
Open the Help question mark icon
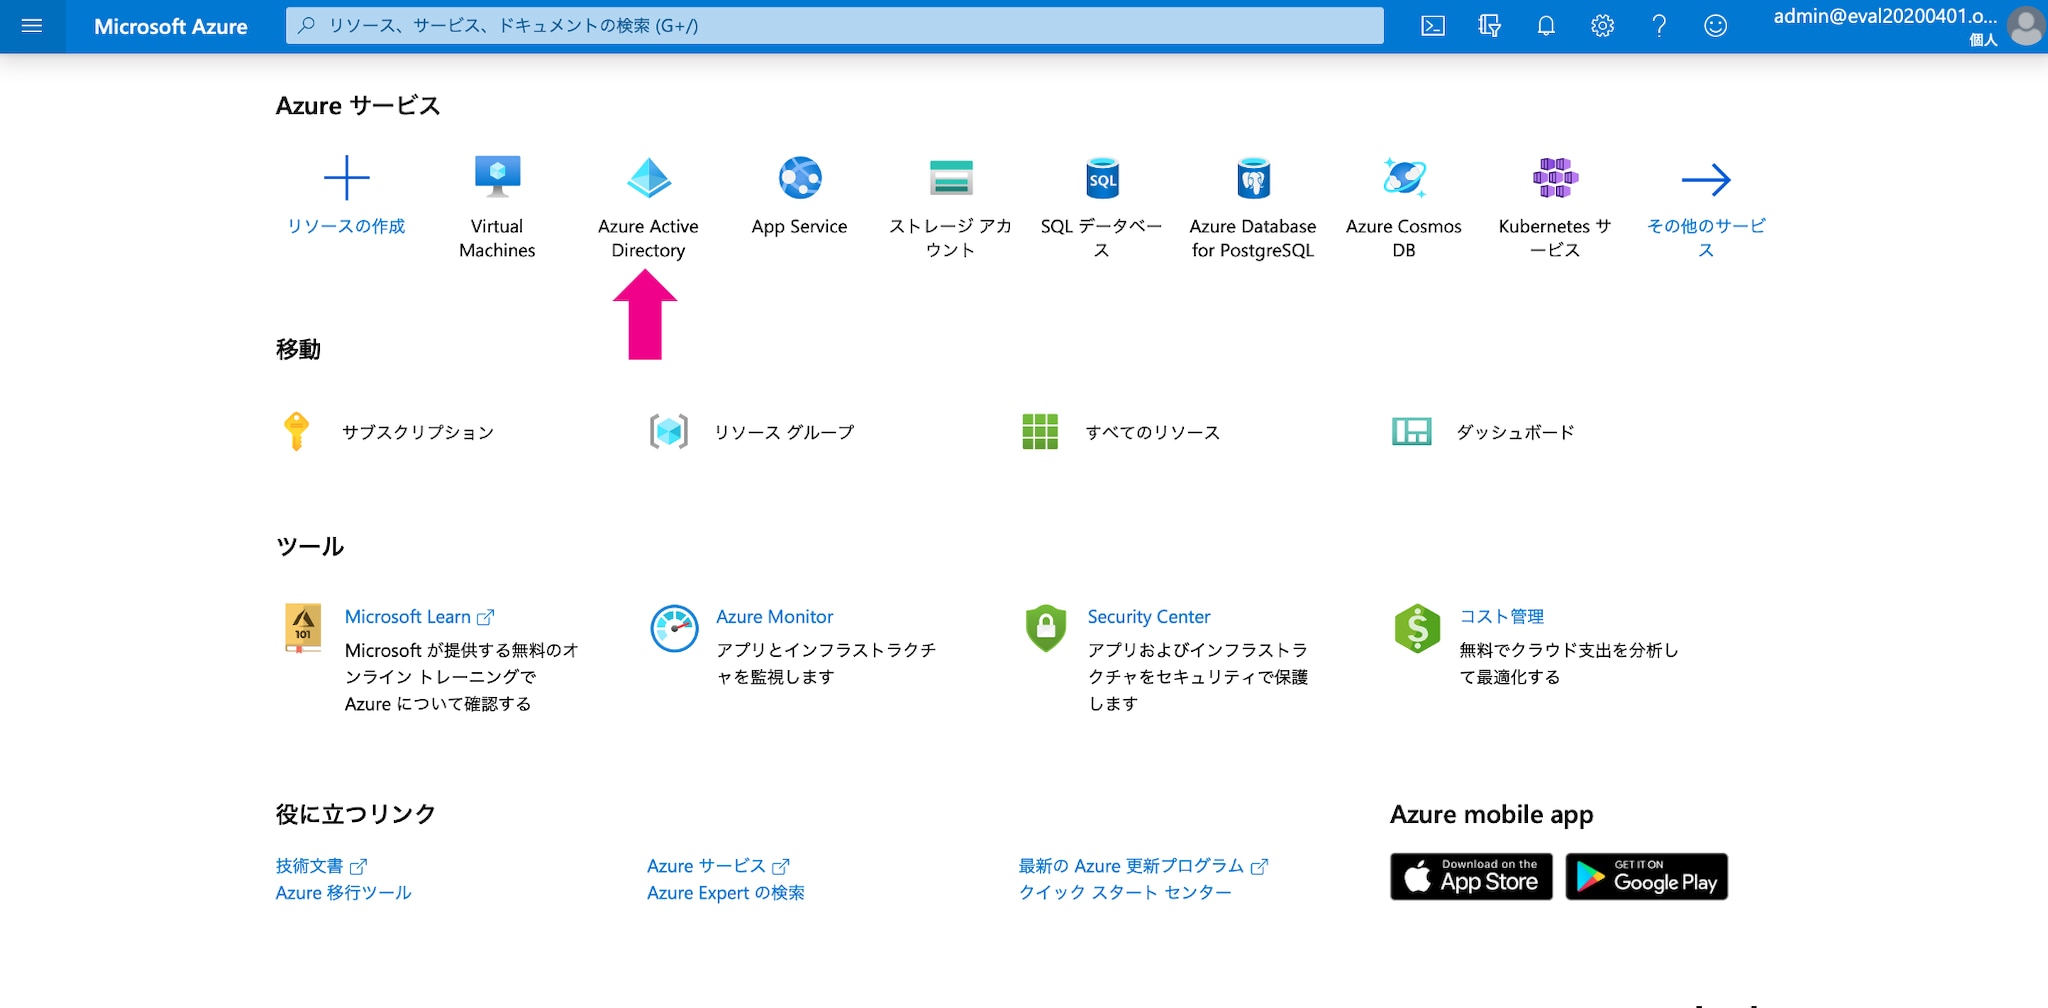point(1659,26)
